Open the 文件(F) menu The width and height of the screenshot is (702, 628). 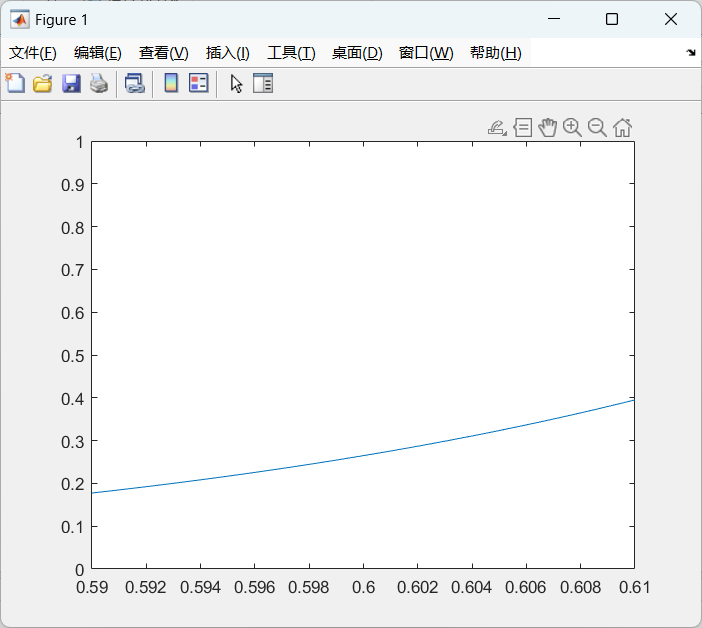[33, 53]
